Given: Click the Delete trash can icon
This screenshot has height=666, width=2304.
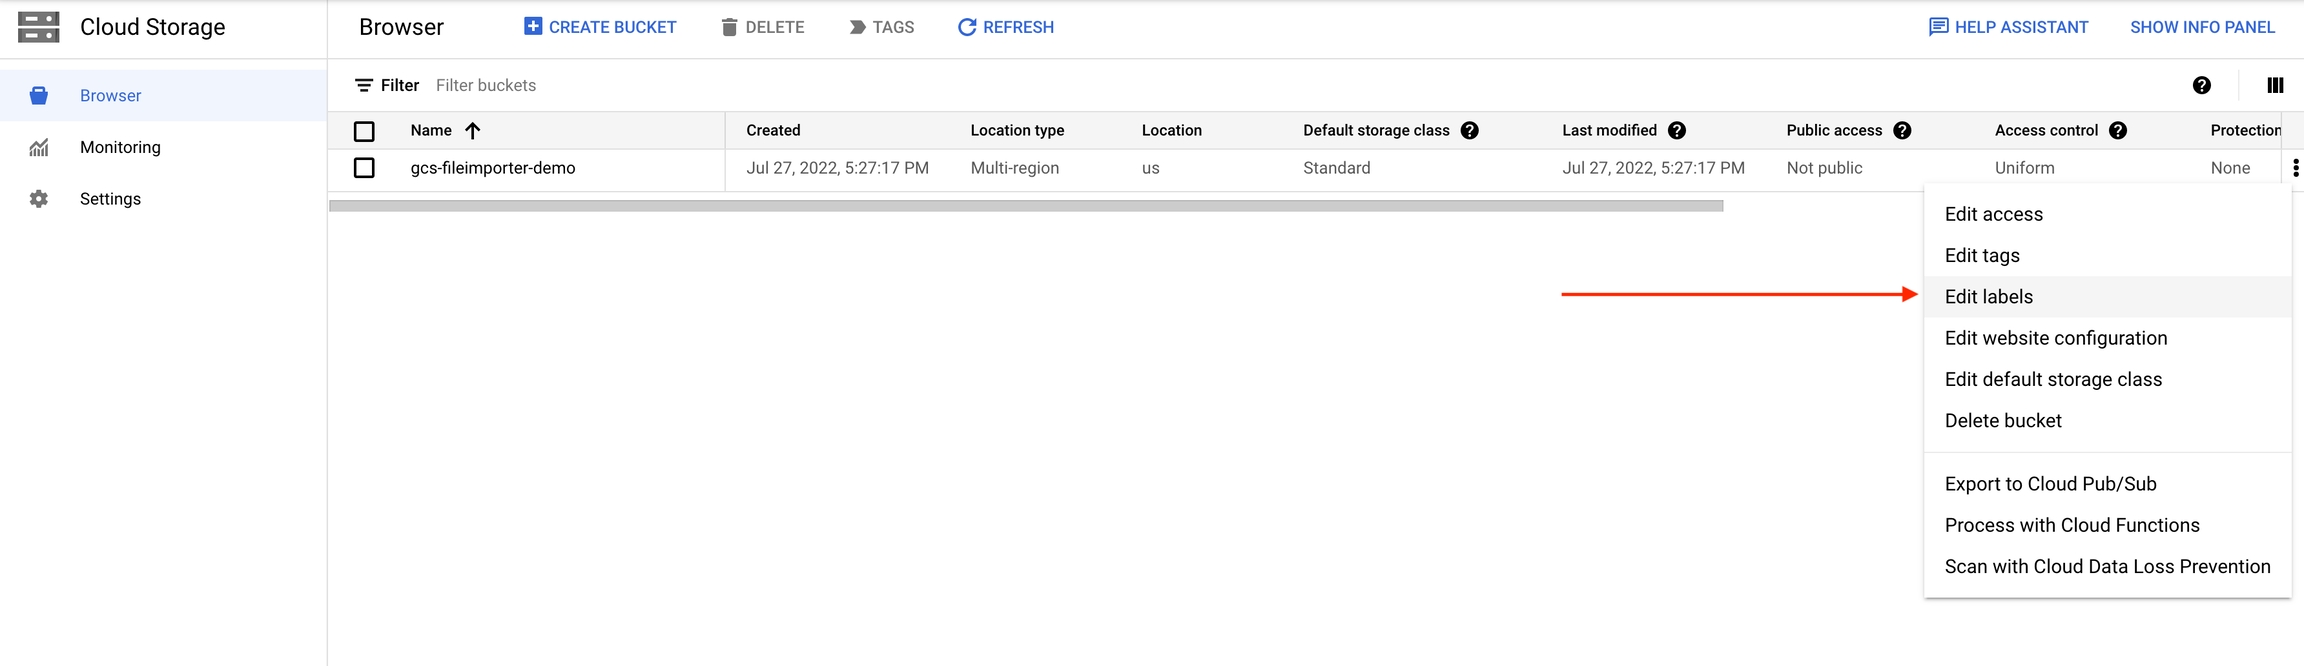Looking at the screenshot, I should coord(730,27).
